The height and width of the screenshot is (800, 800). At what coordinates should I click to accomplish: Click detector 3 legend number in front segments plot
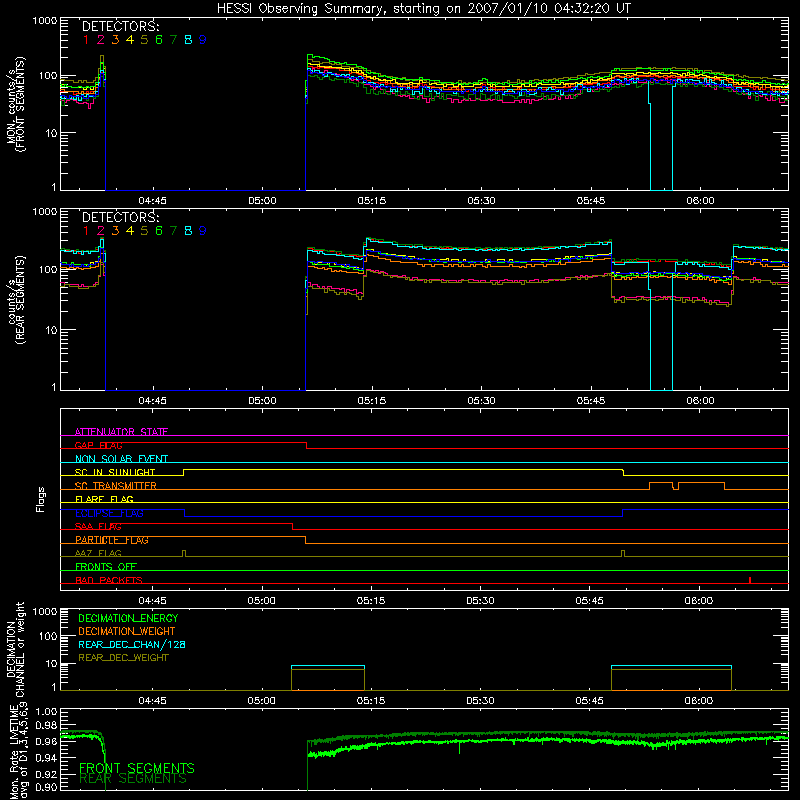115,39
